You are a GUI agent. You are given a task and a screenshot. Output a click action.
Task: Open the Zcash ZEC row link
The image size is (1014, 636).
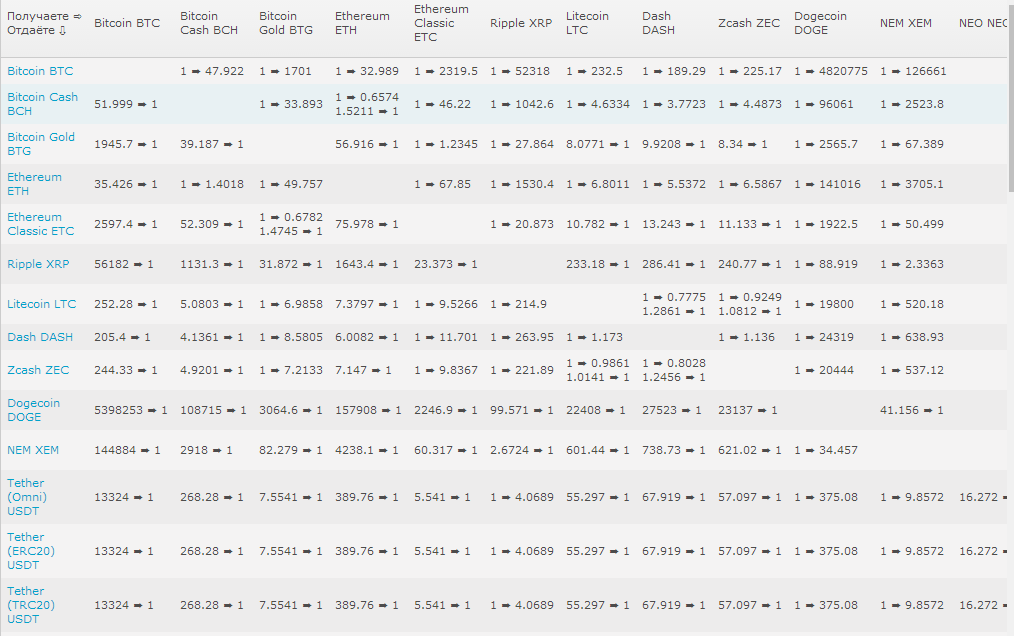click(x=38, y=370)
